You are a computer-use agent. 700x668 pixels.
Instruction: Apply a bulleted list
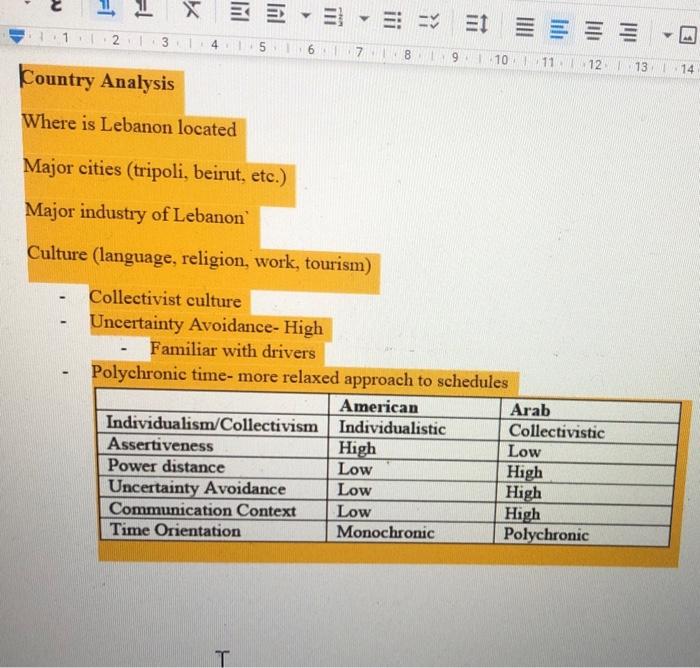pyautogui.click(x=392, y=20)
